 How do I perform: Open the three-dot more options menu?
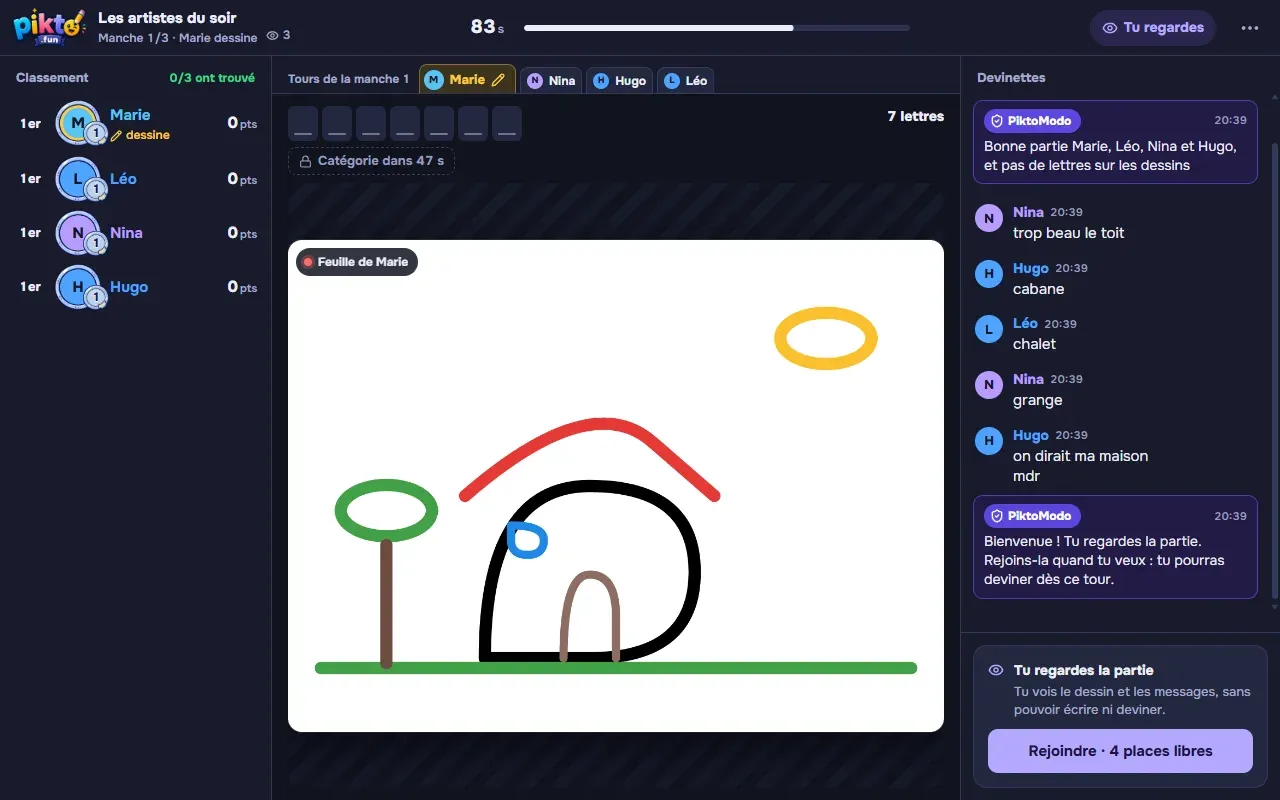click(x=1250, y=28)
